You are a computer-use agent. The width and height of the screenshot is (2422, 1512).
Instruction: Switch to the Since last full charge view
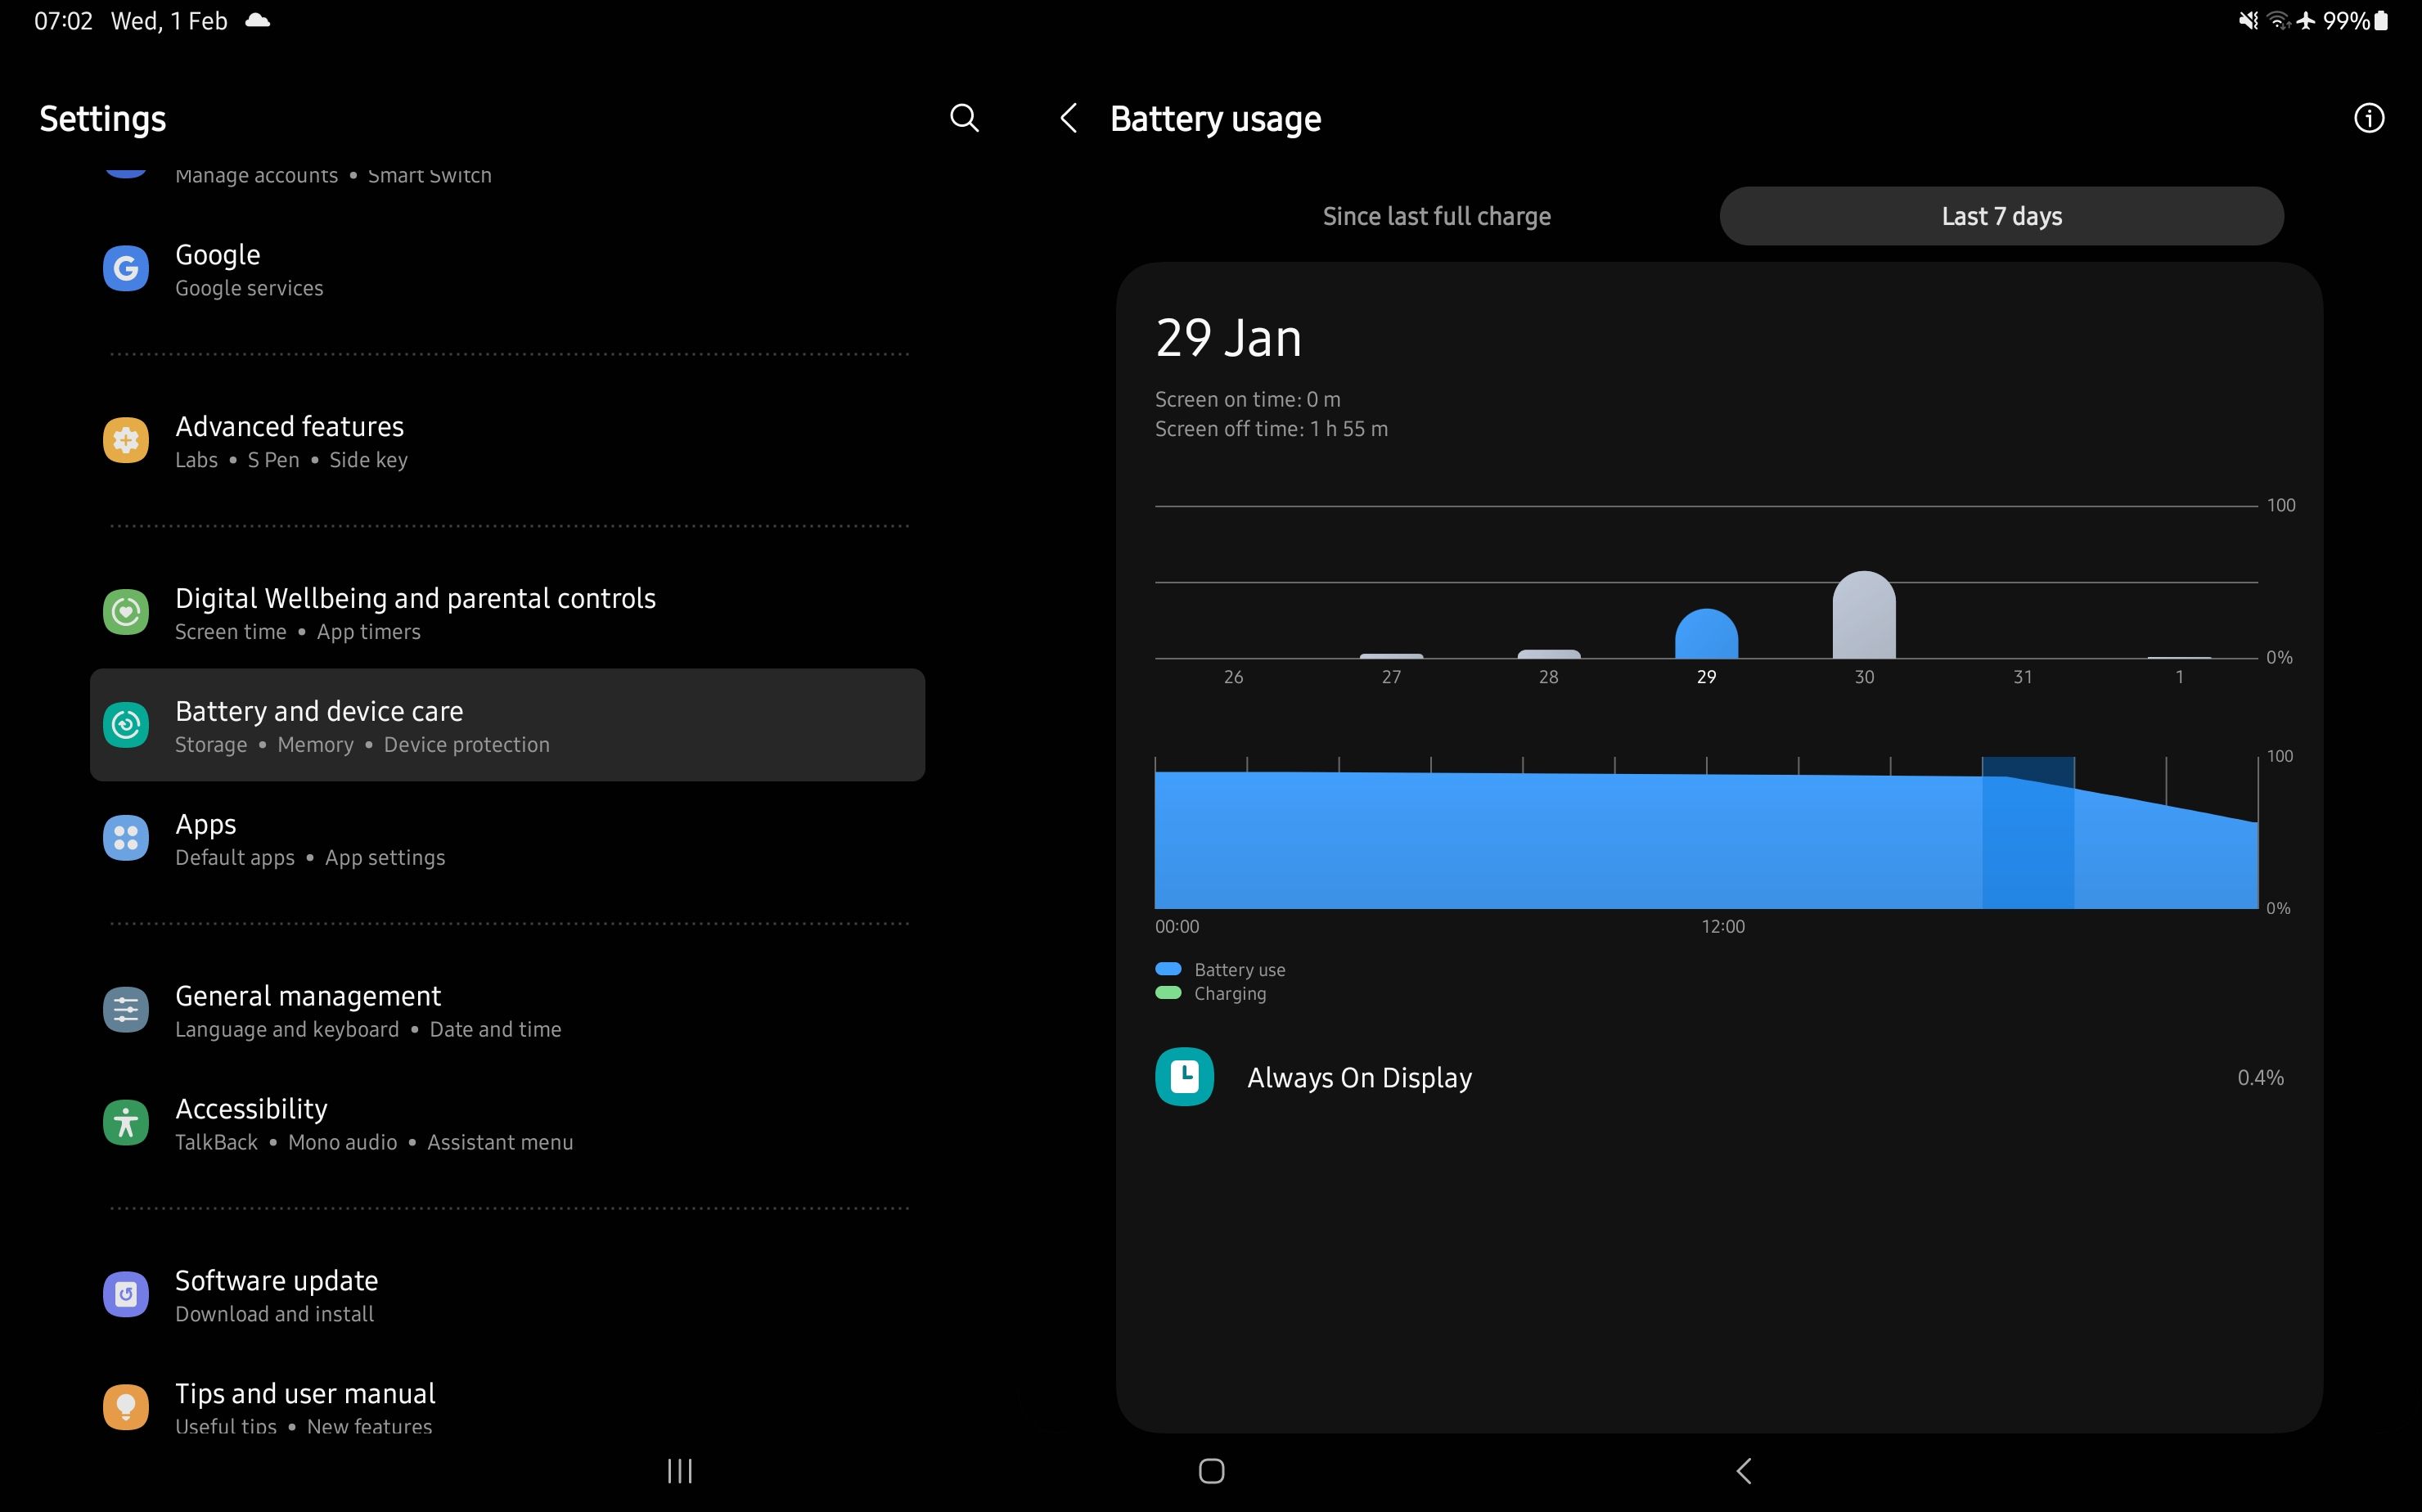(1436, 215)
